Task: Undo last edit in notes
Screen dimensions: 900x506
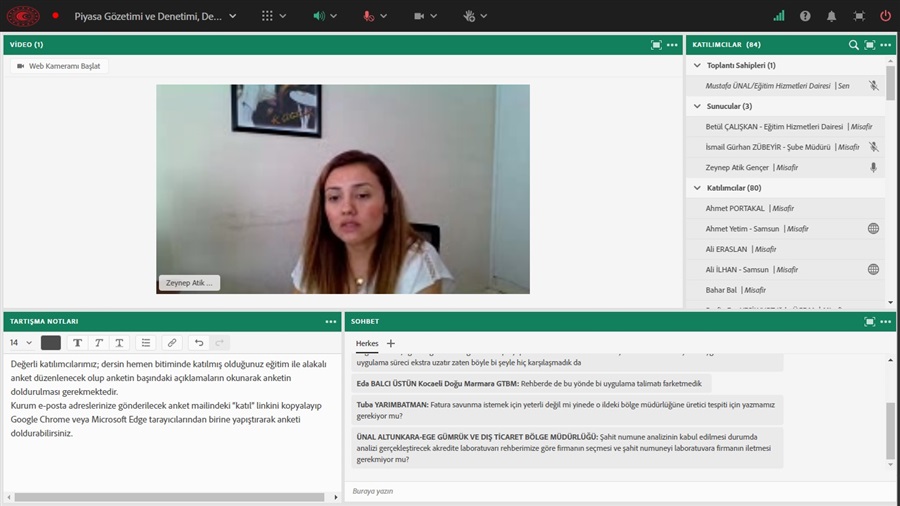Action: click(199, 342)
